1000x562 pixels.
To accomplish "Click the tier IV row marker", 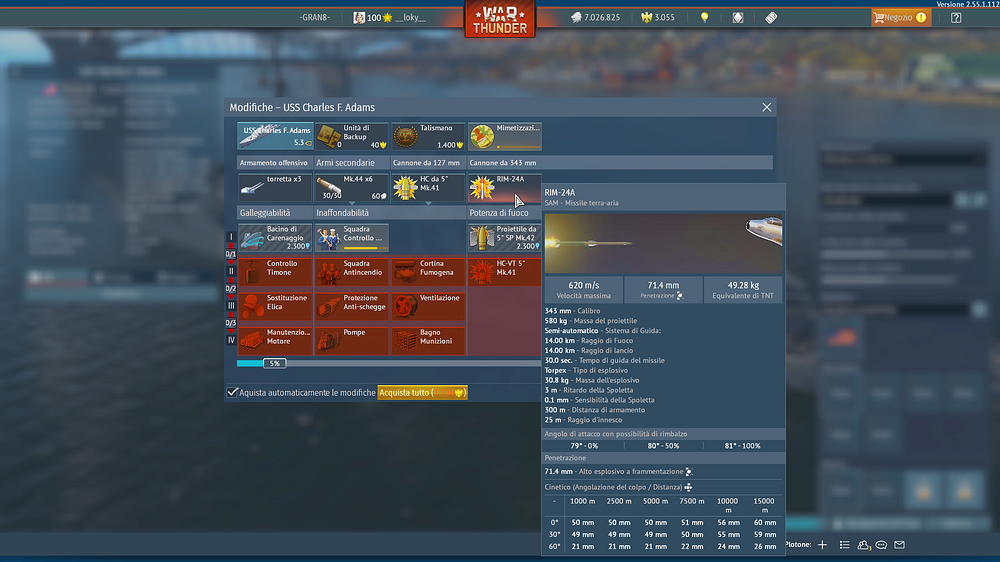I will (231, 340).
